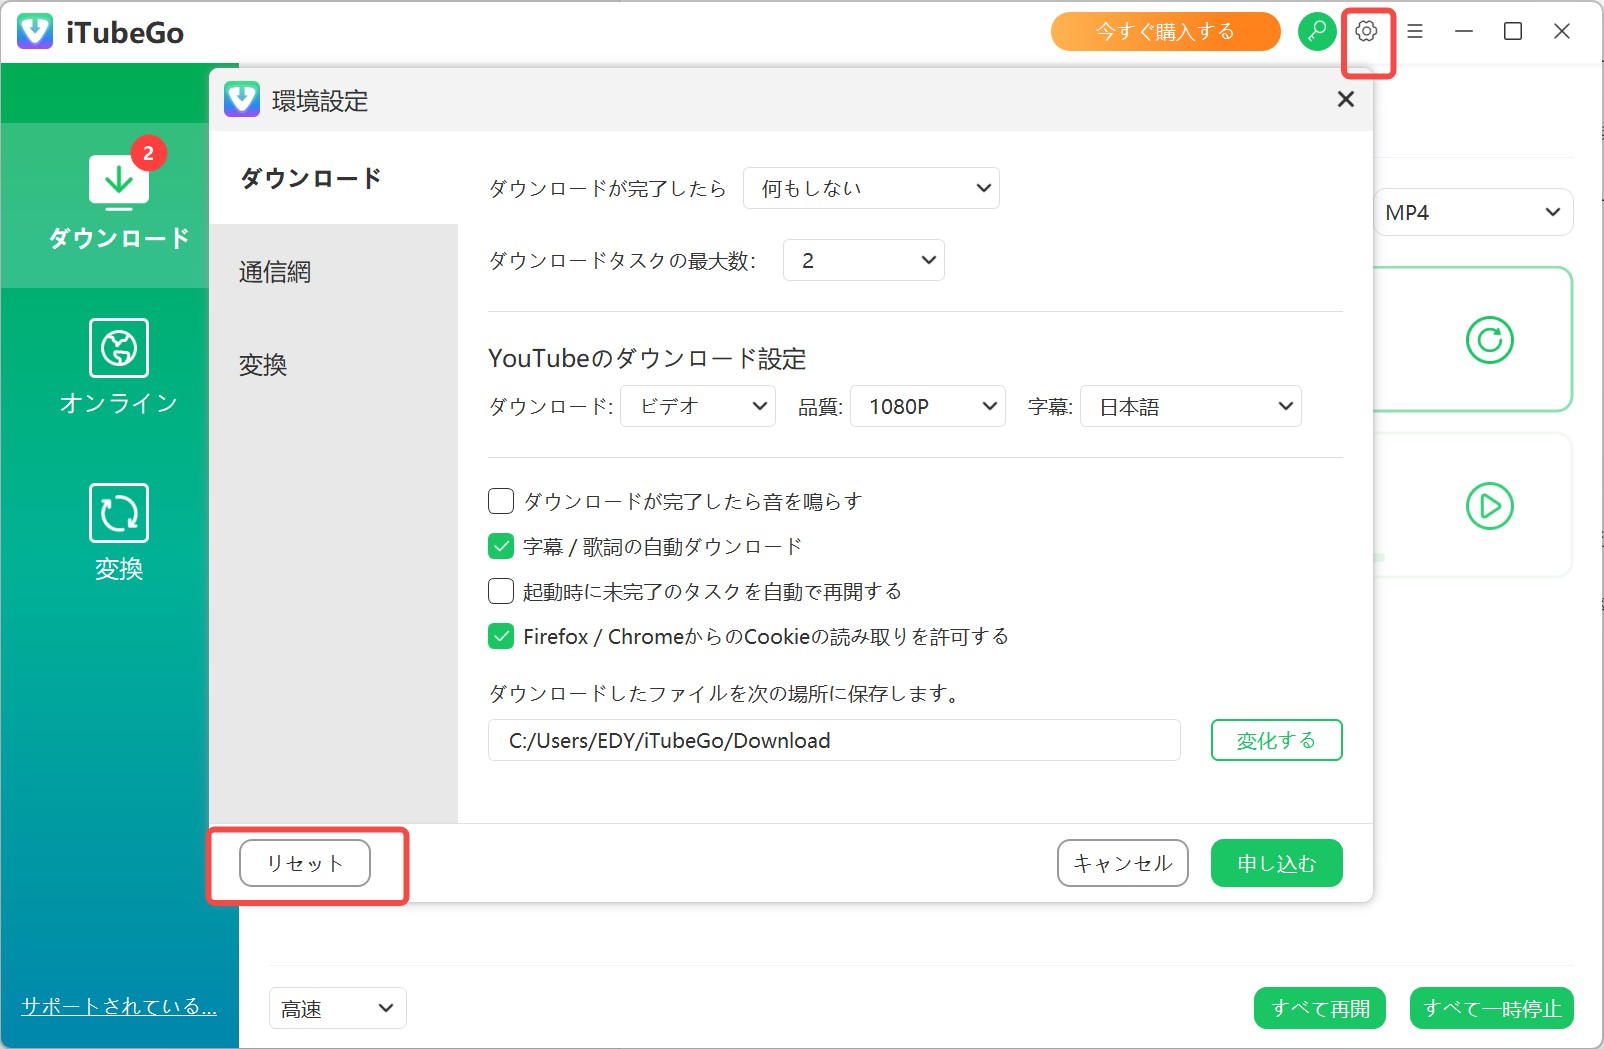Open the ダウンロードが完了したら dropdown

pos(871,188)
